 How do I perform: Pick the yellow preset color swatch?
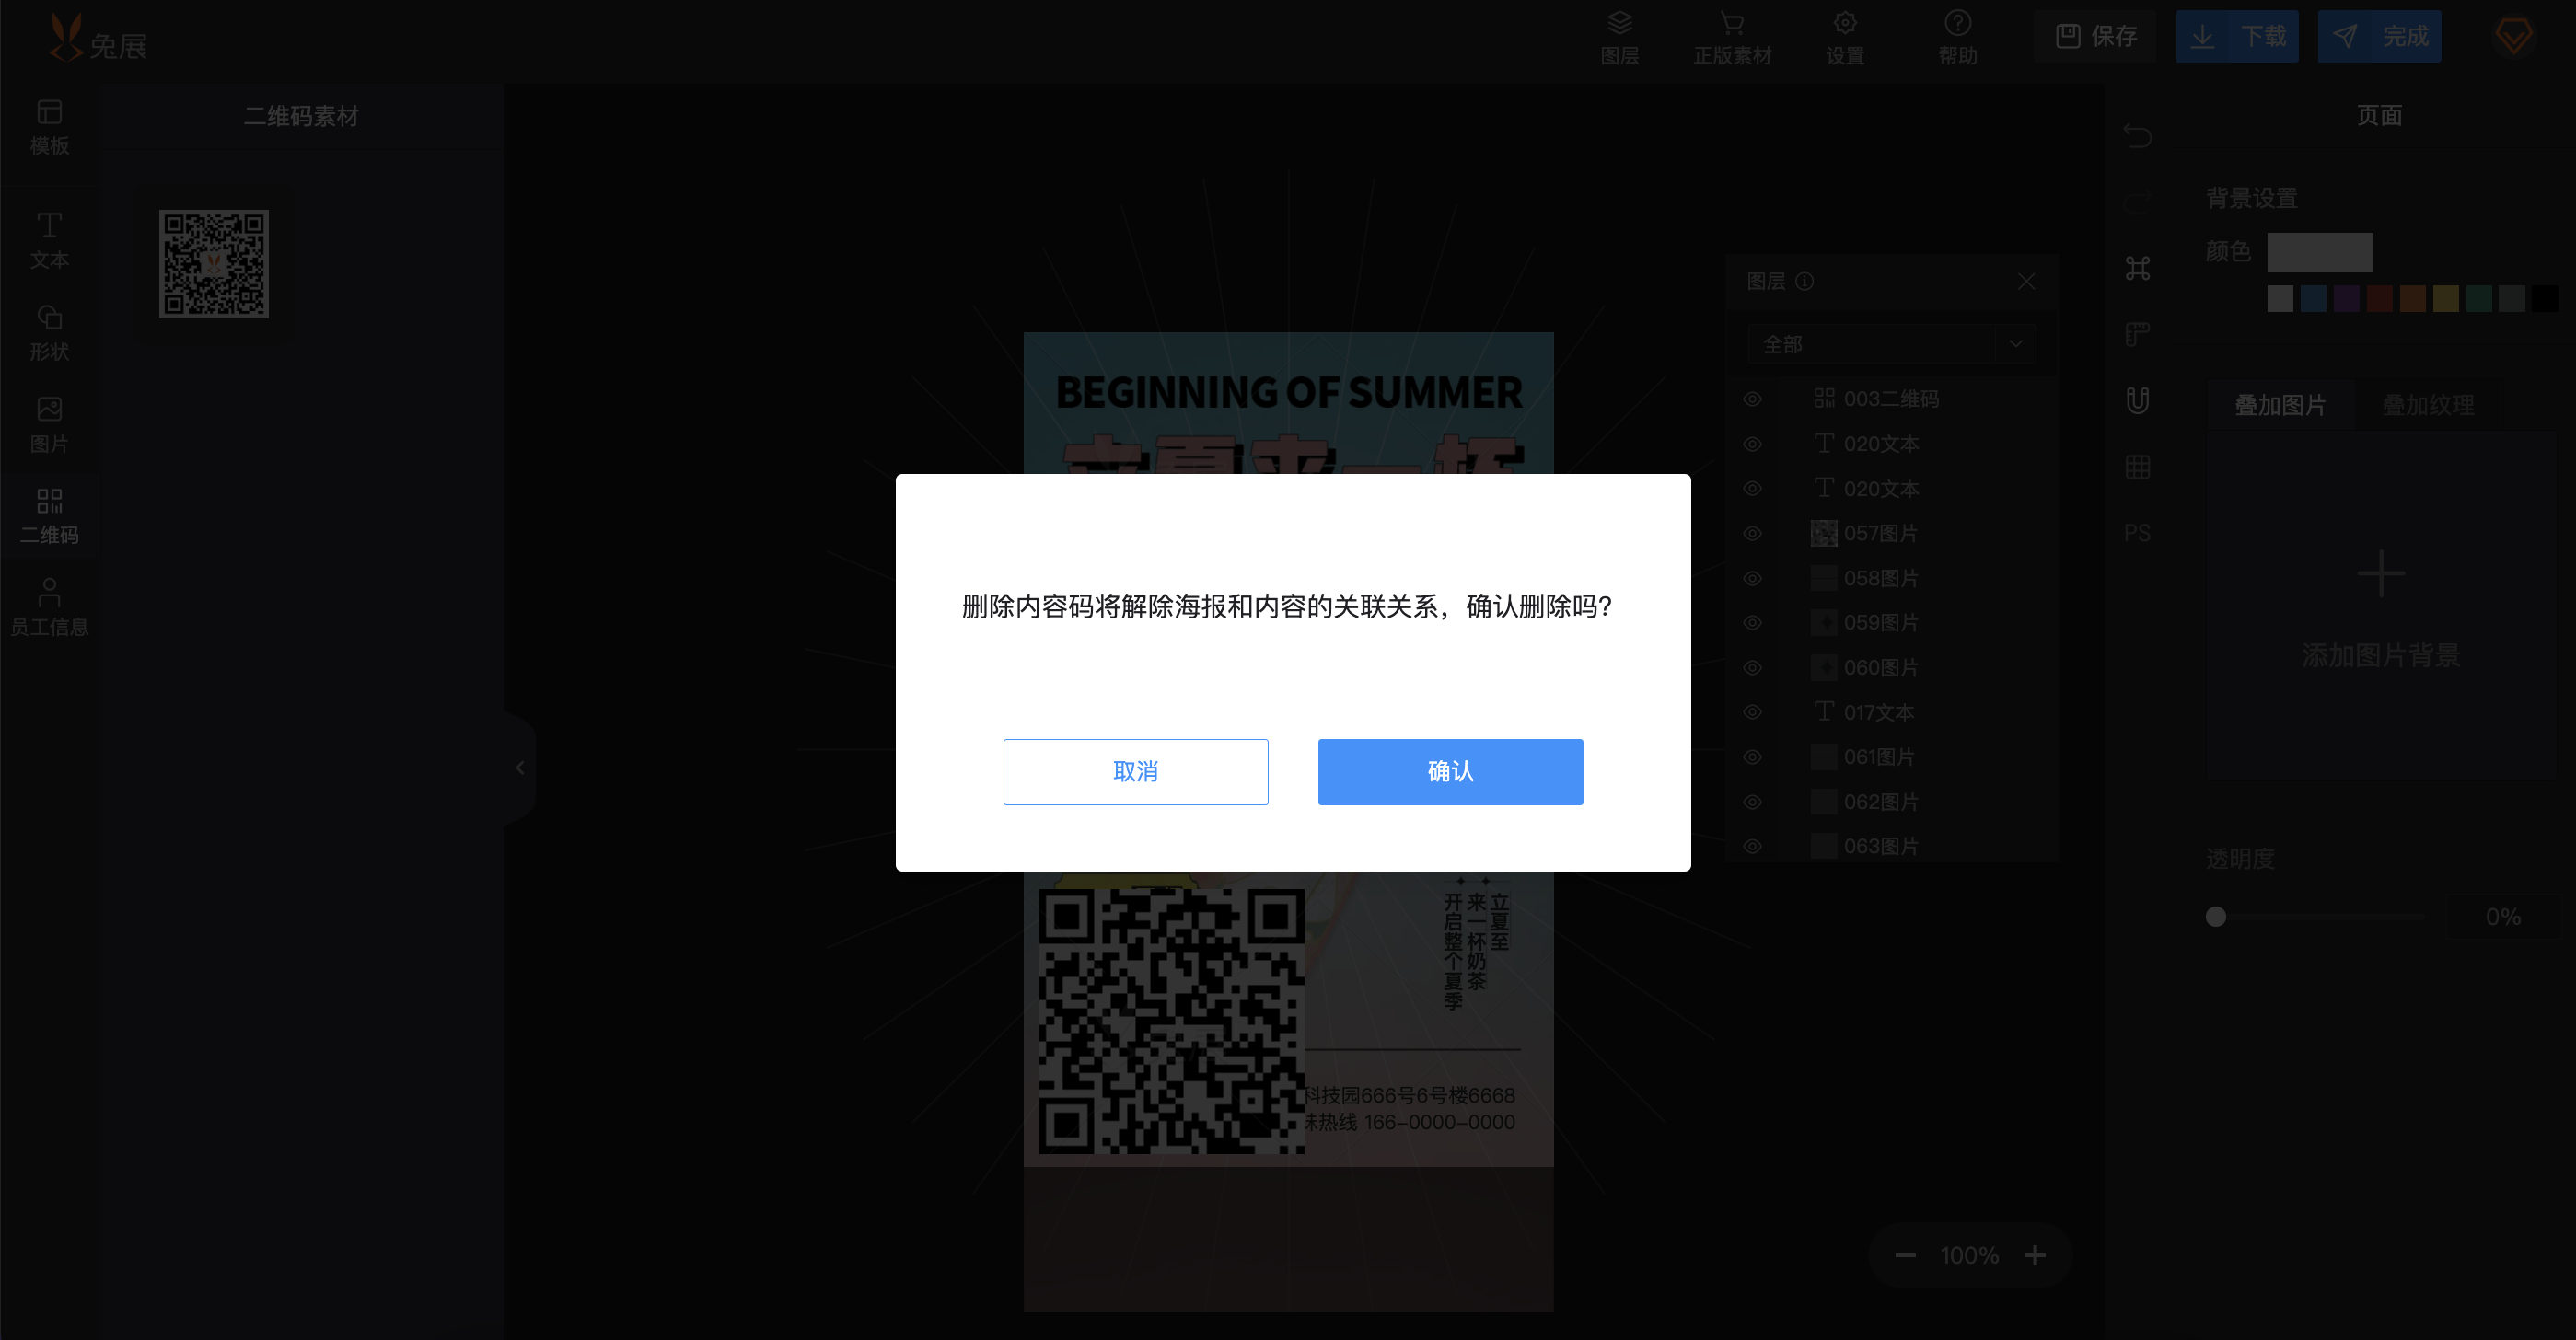click(x=2446, y=298)
